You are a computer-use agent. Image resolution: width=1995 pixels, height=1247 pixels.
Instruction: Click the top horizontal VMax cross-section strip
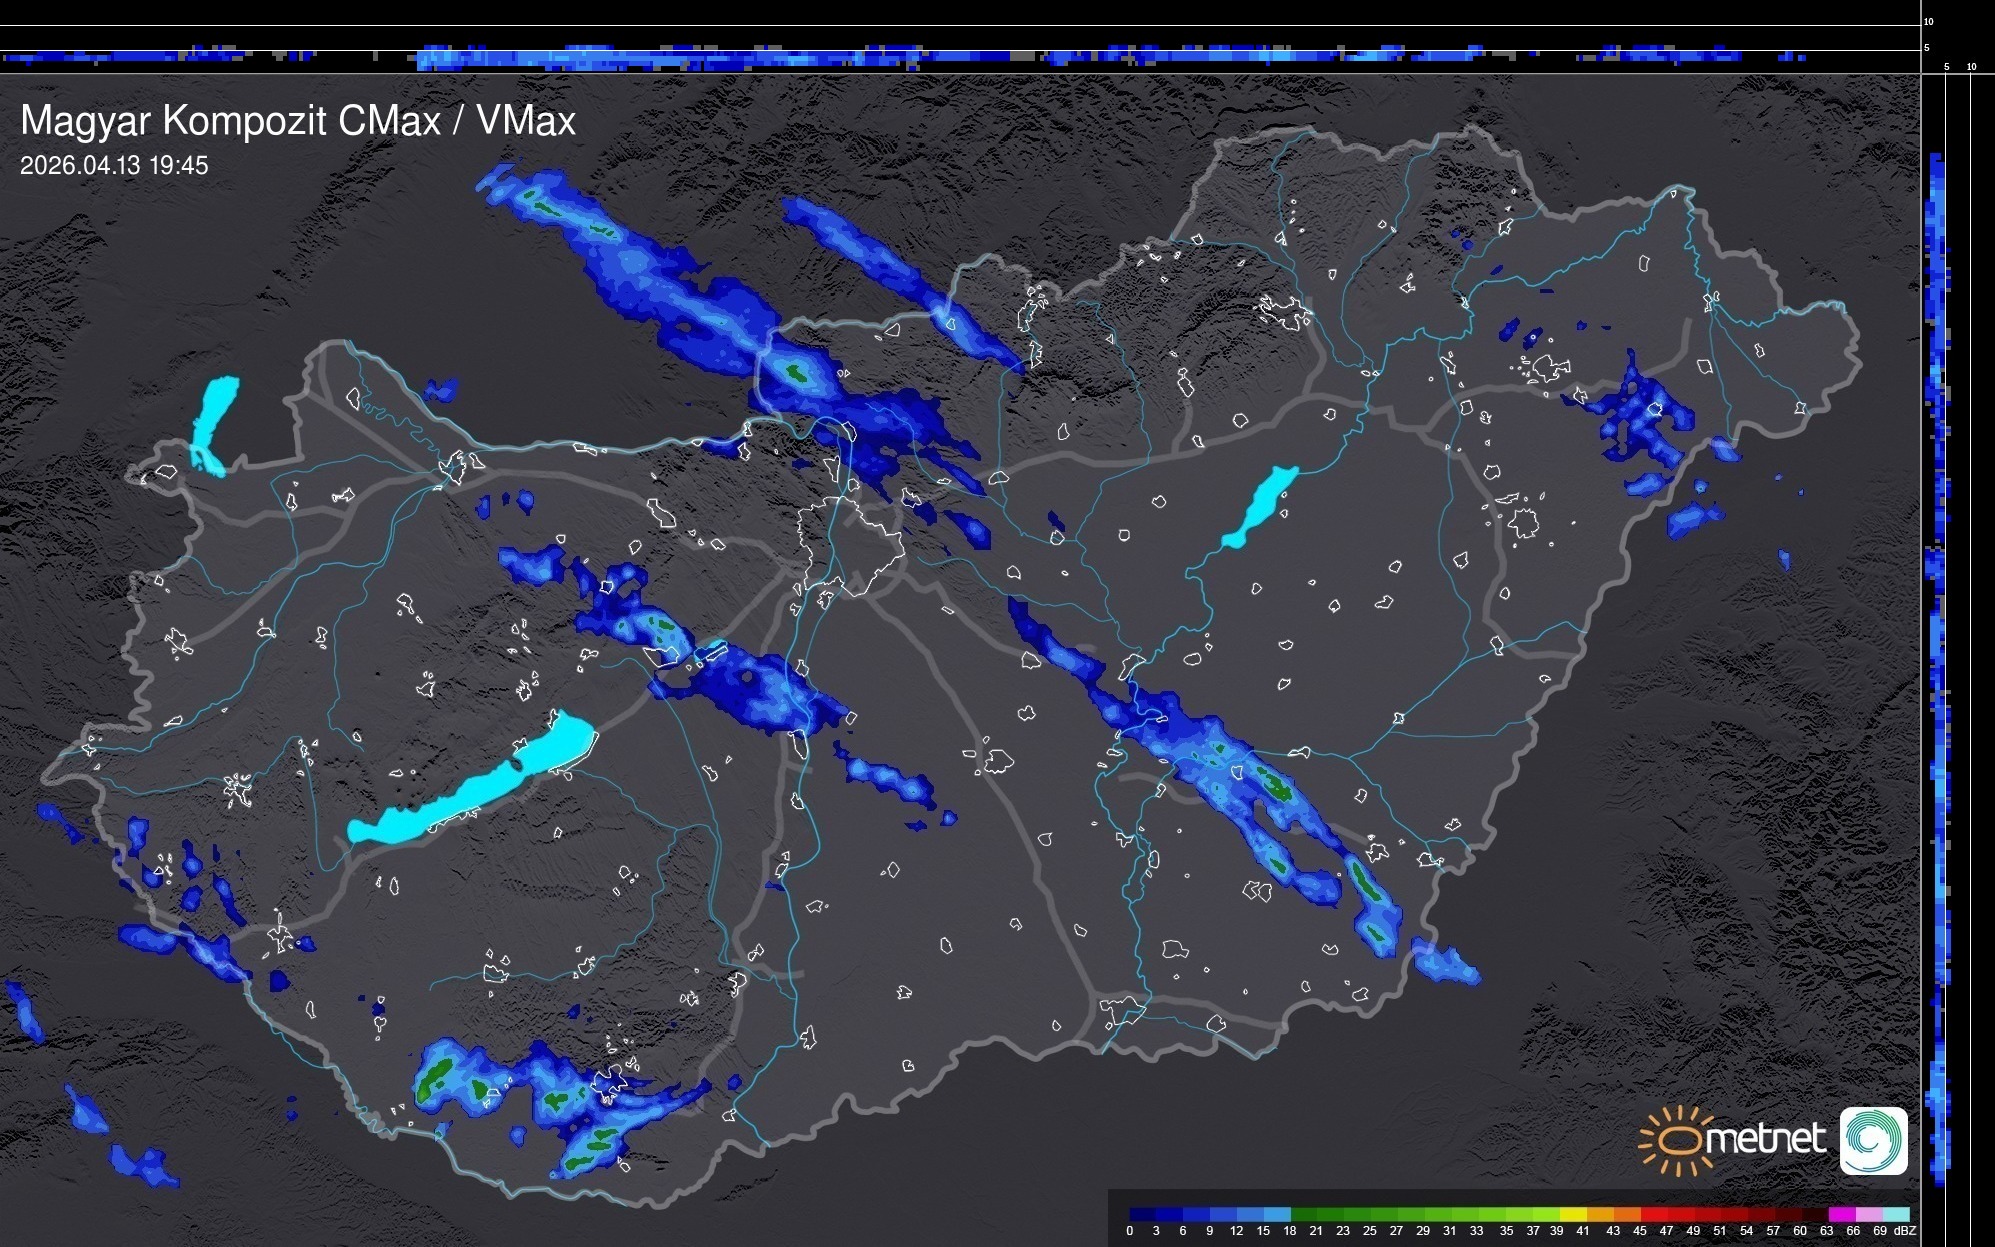pyautogui.click(x=960, y=56)
